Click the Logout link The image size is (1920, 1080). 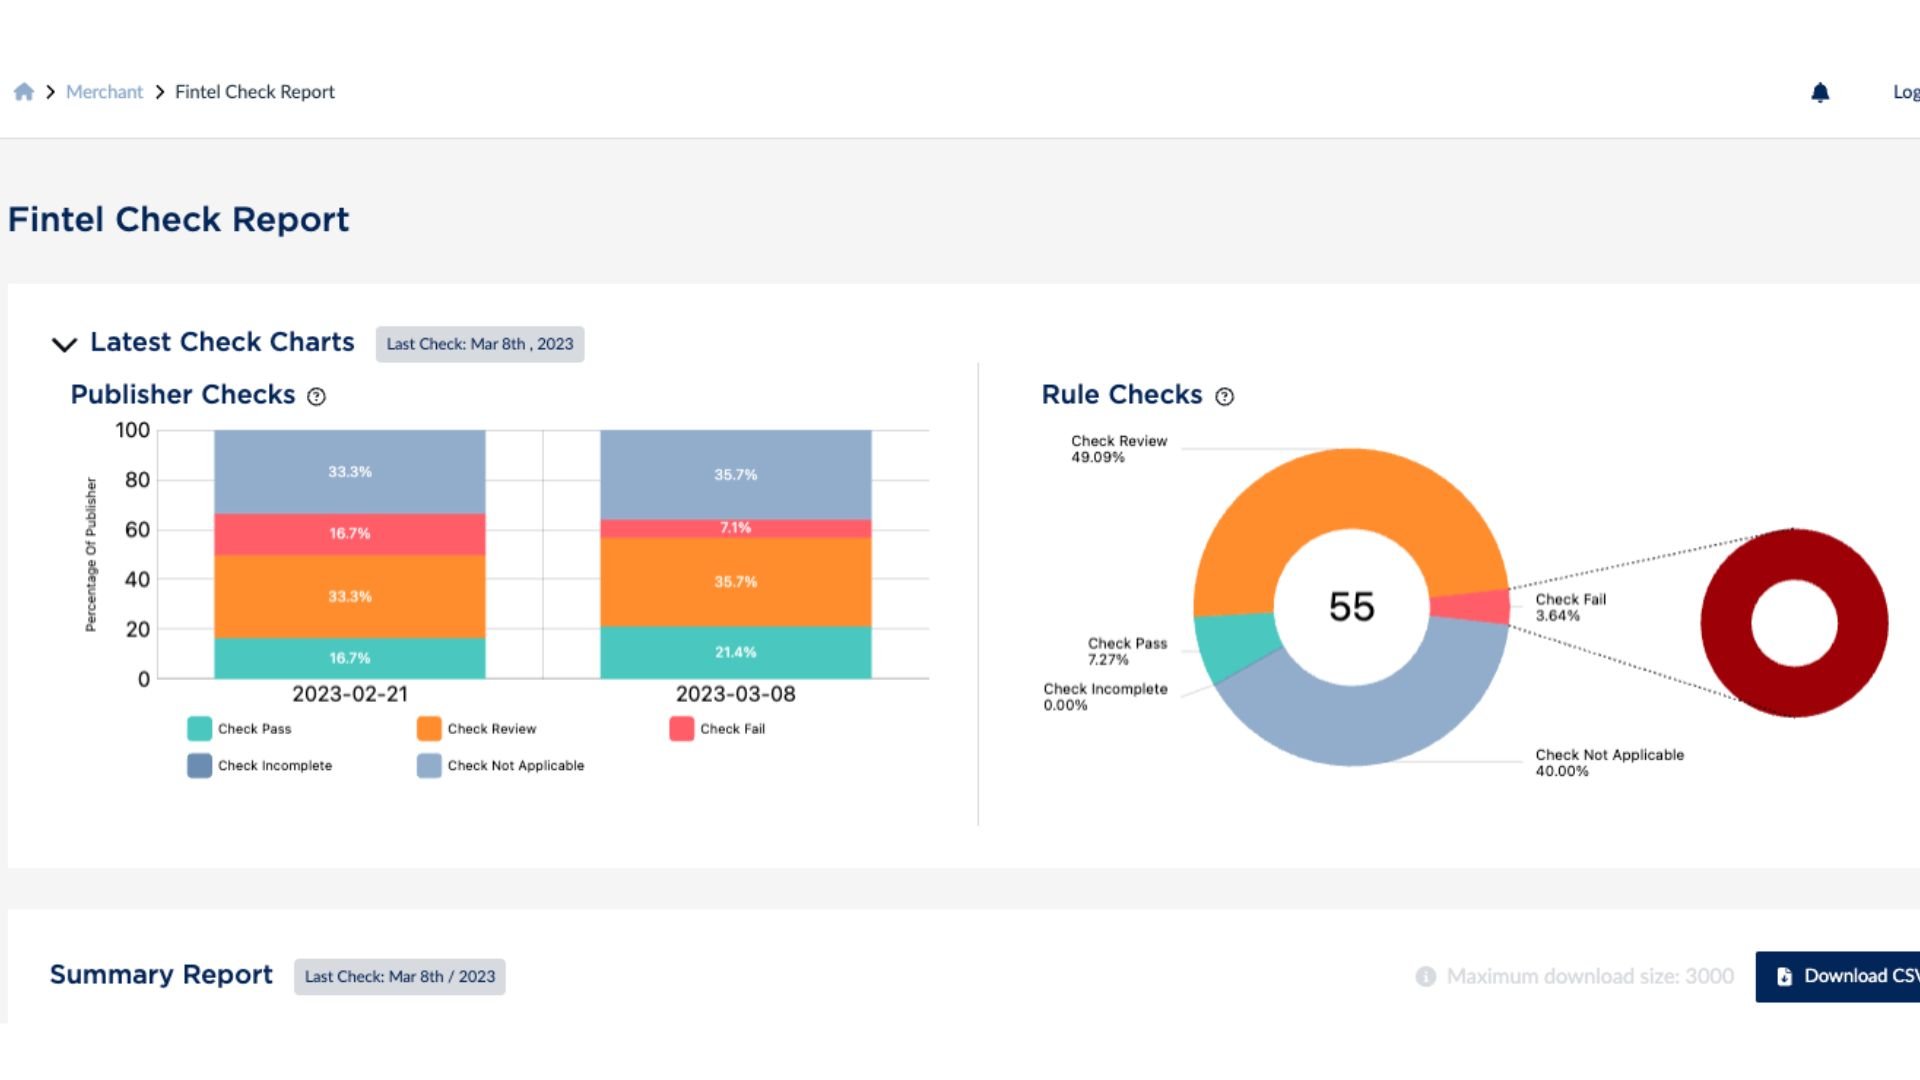1906,91
